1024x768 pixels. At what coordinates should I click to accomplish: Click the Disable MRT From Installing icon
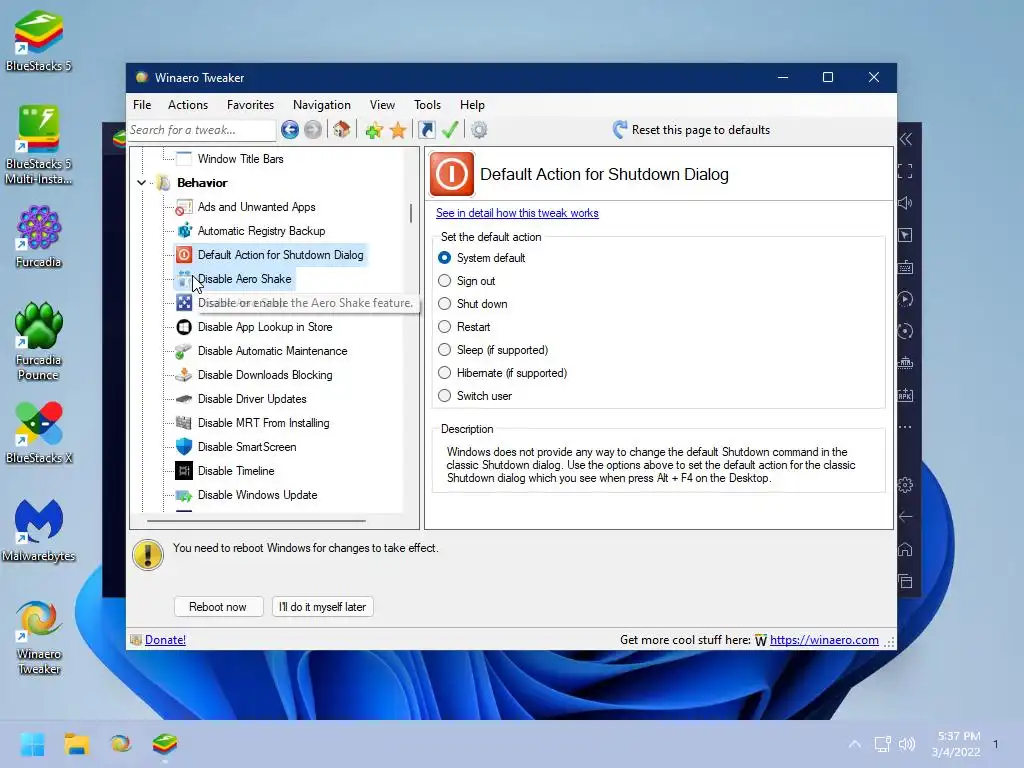tap(184, 423)
